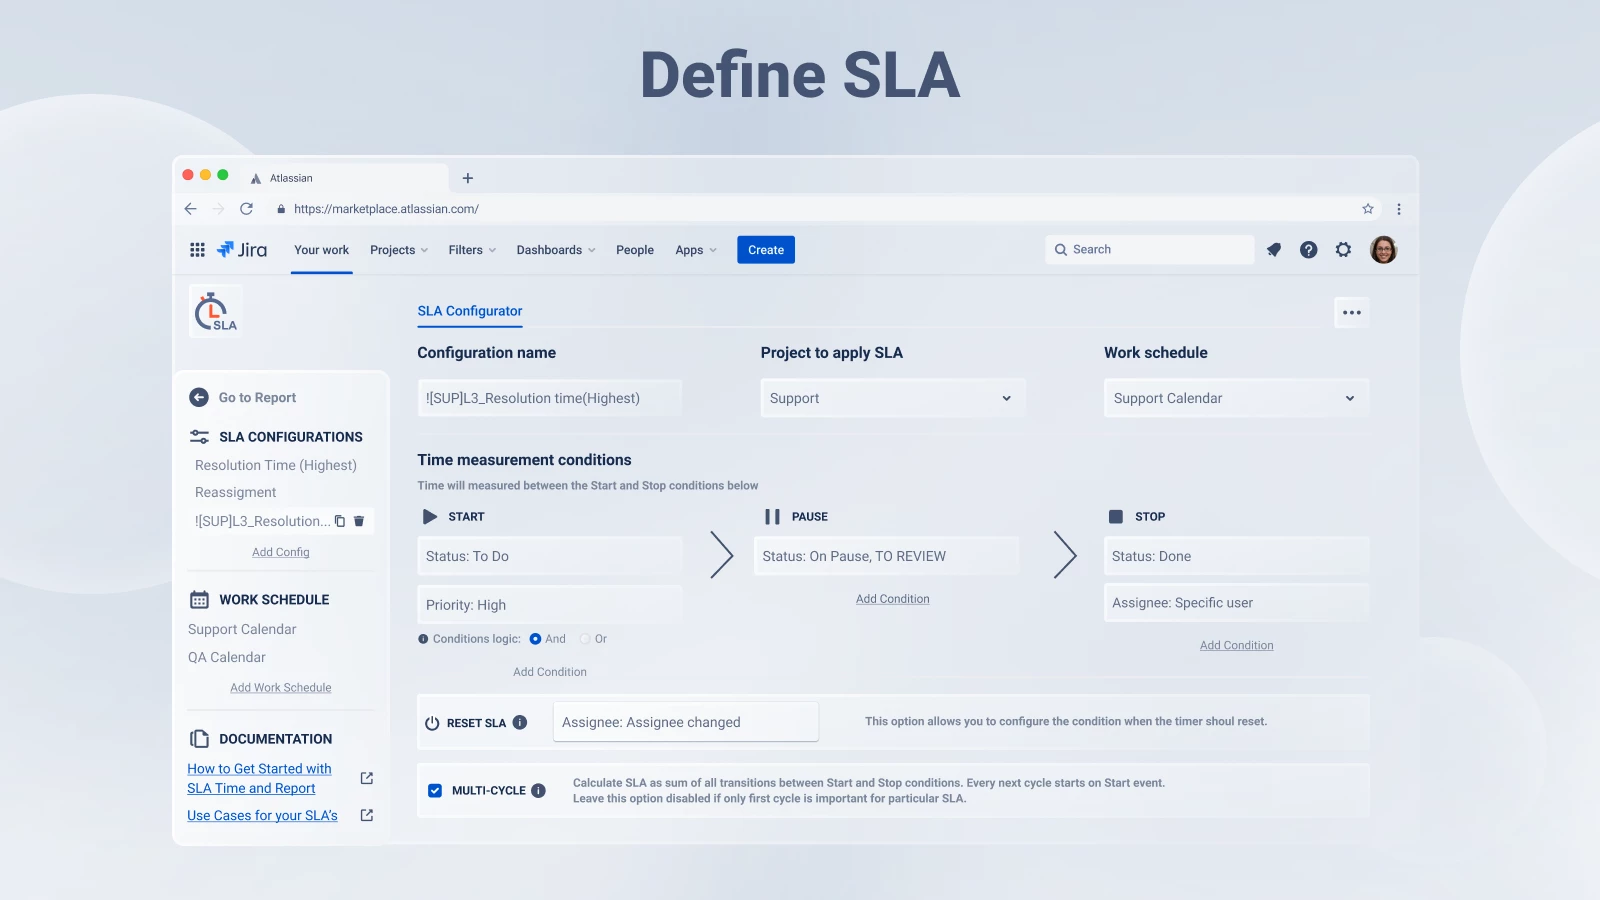Screen dimensions: 1600x900
Task: Disable the Multi-Cycle checkbox
Action: [434, 790]
